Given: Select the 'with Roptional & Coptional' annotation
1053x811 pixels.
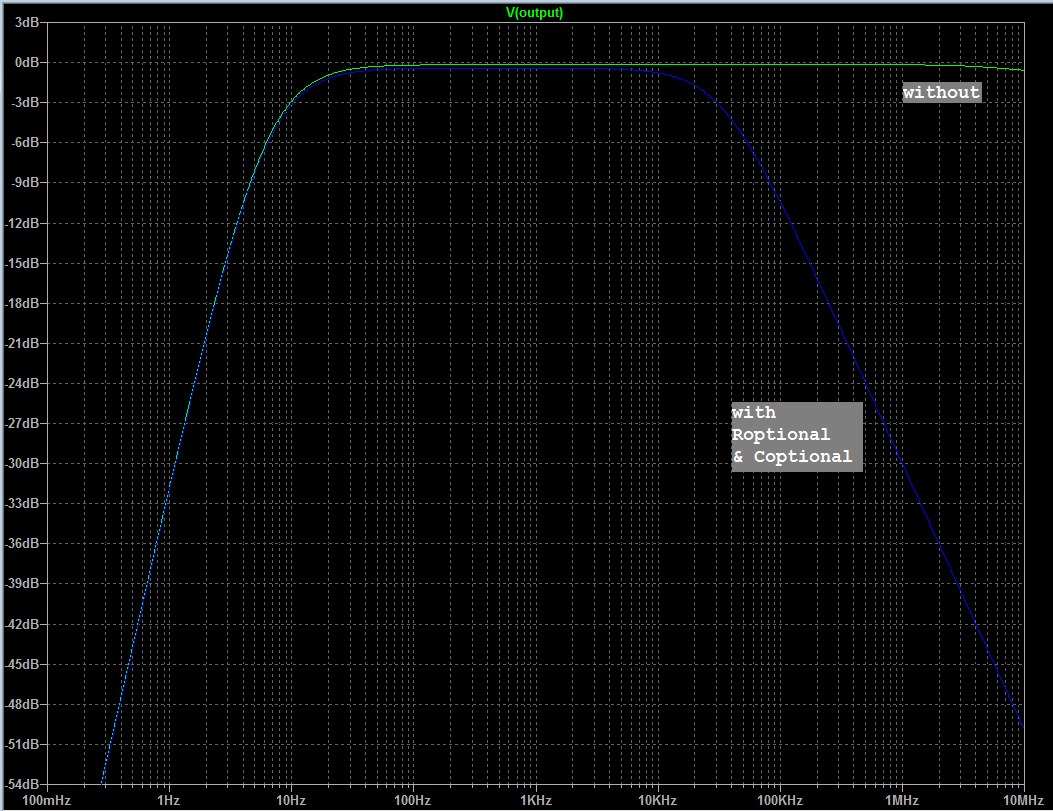Looking at the screenshot, I should pos(796,436).
